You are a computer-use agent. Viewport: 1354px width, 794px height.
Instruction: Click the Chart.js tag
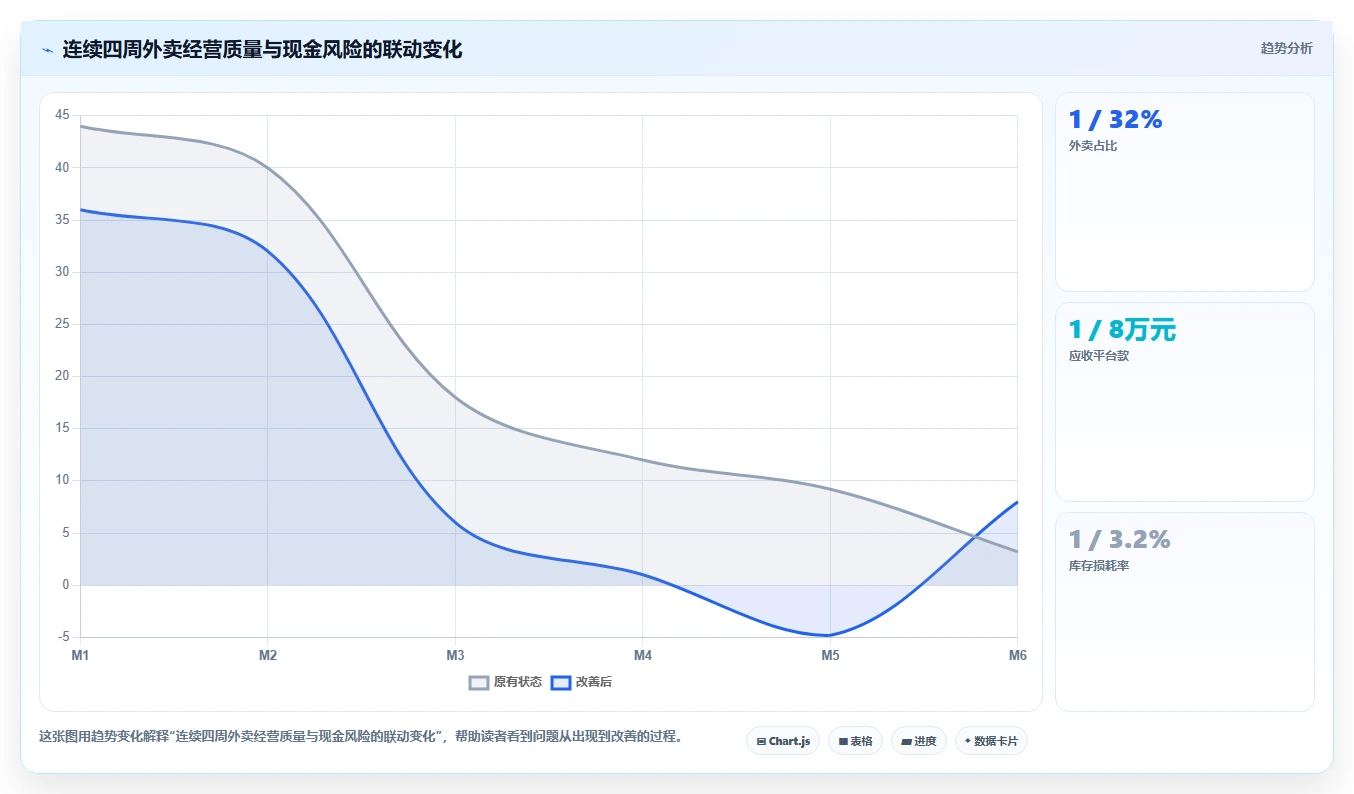pyautogui.click(x=783, y=741)
